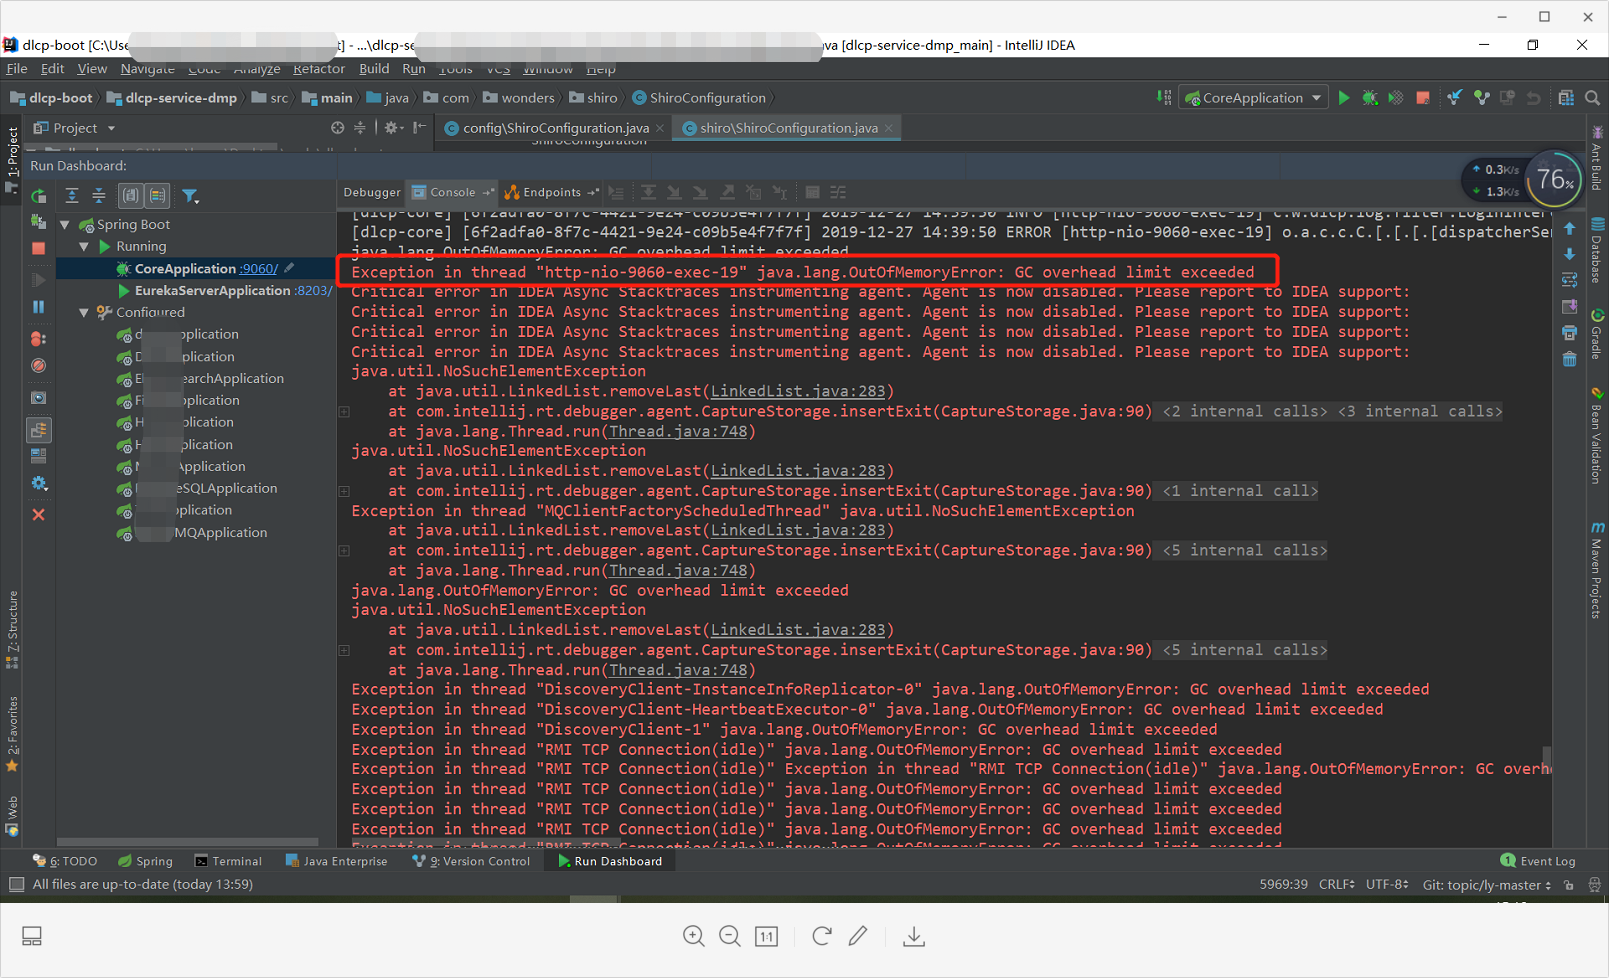The height and width of the screenshot is (978, 1609).
Task: Click the 6: TODO button
Action: tap(65, 860)
